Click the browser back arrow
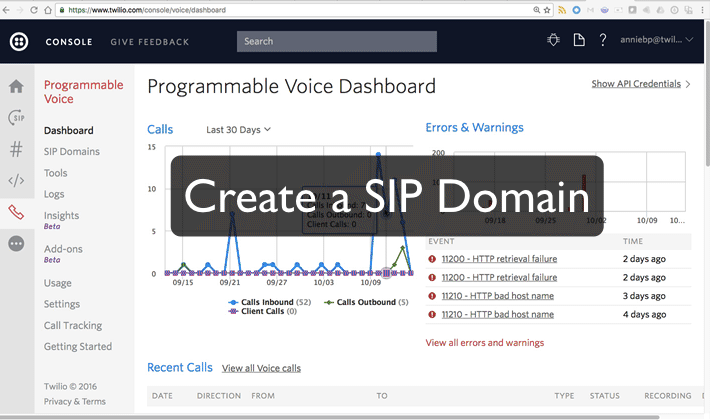This screenshot has height=420, width=710. [6, 10]
